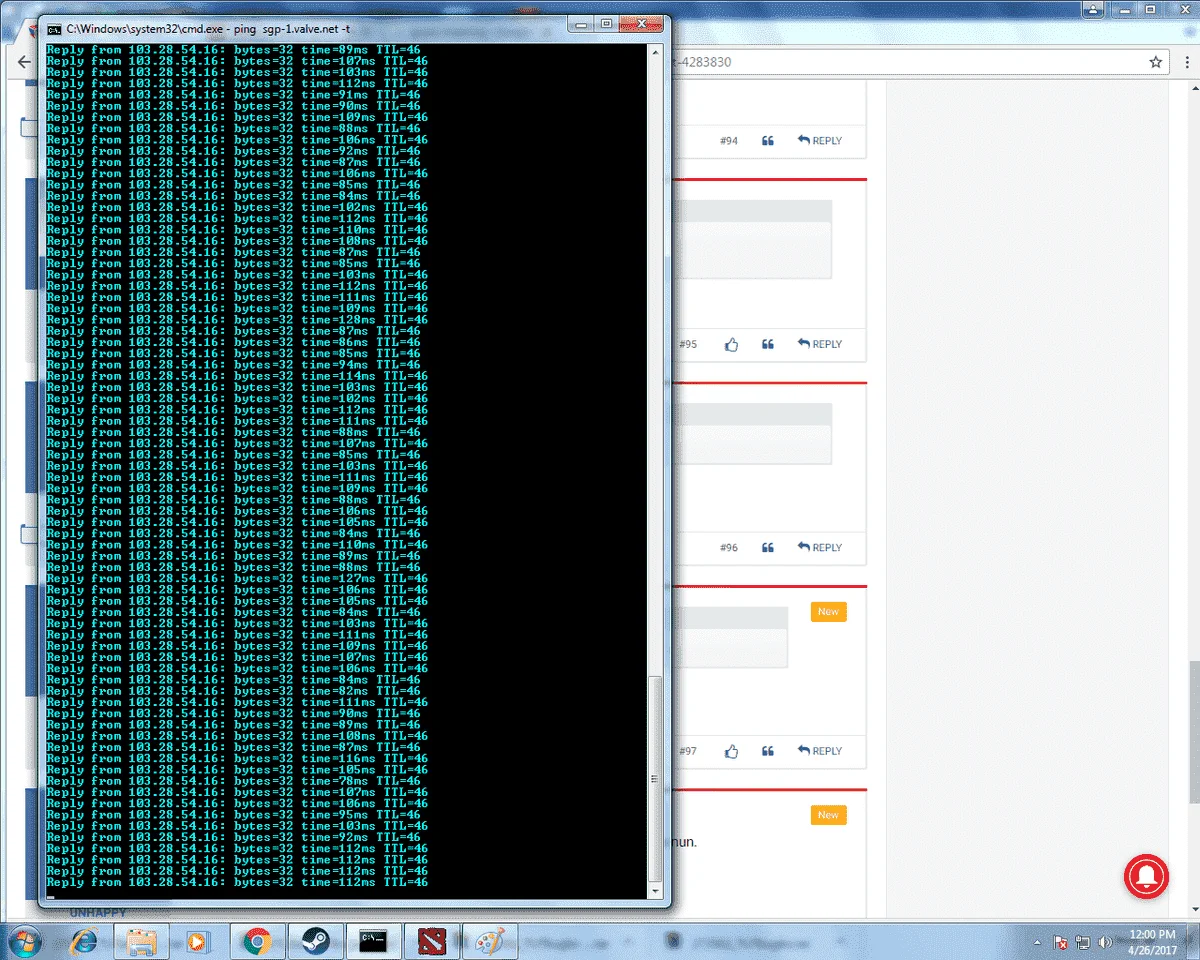Open the volume control tray icon
The image size is (1200, 960).
point(1105,942)
